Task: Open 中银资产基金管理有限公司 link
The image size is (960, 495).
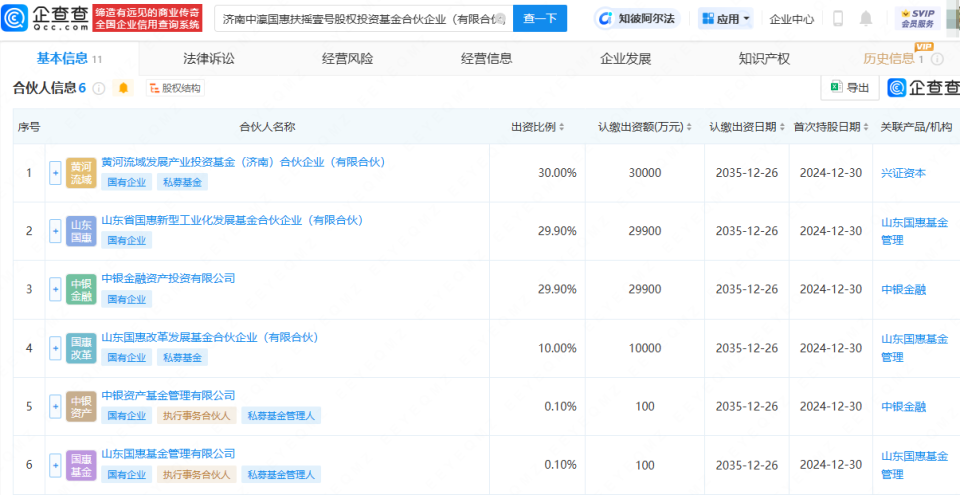Action: point(168,395)
